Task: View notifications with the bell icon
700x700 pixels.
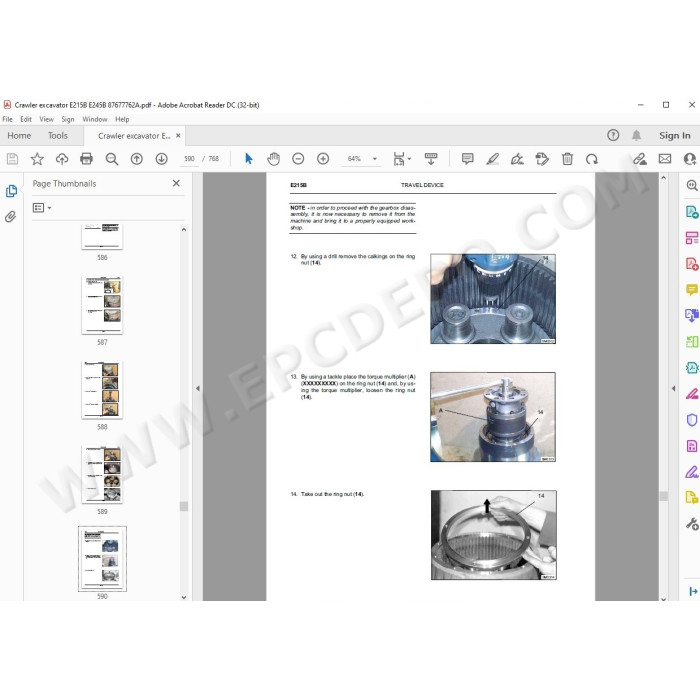Action: (x=637, y=135)
